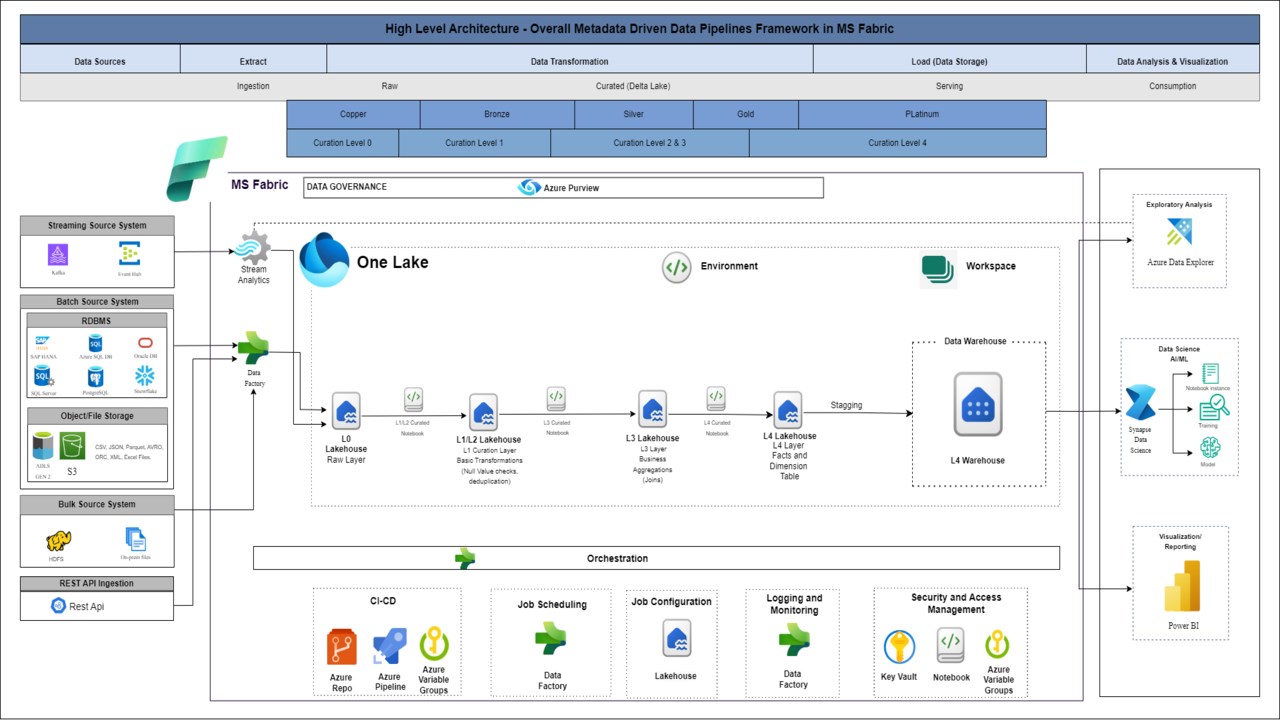Select the Environment code icon
Viewport: 1280px width, 720px height.
(677, 267)
